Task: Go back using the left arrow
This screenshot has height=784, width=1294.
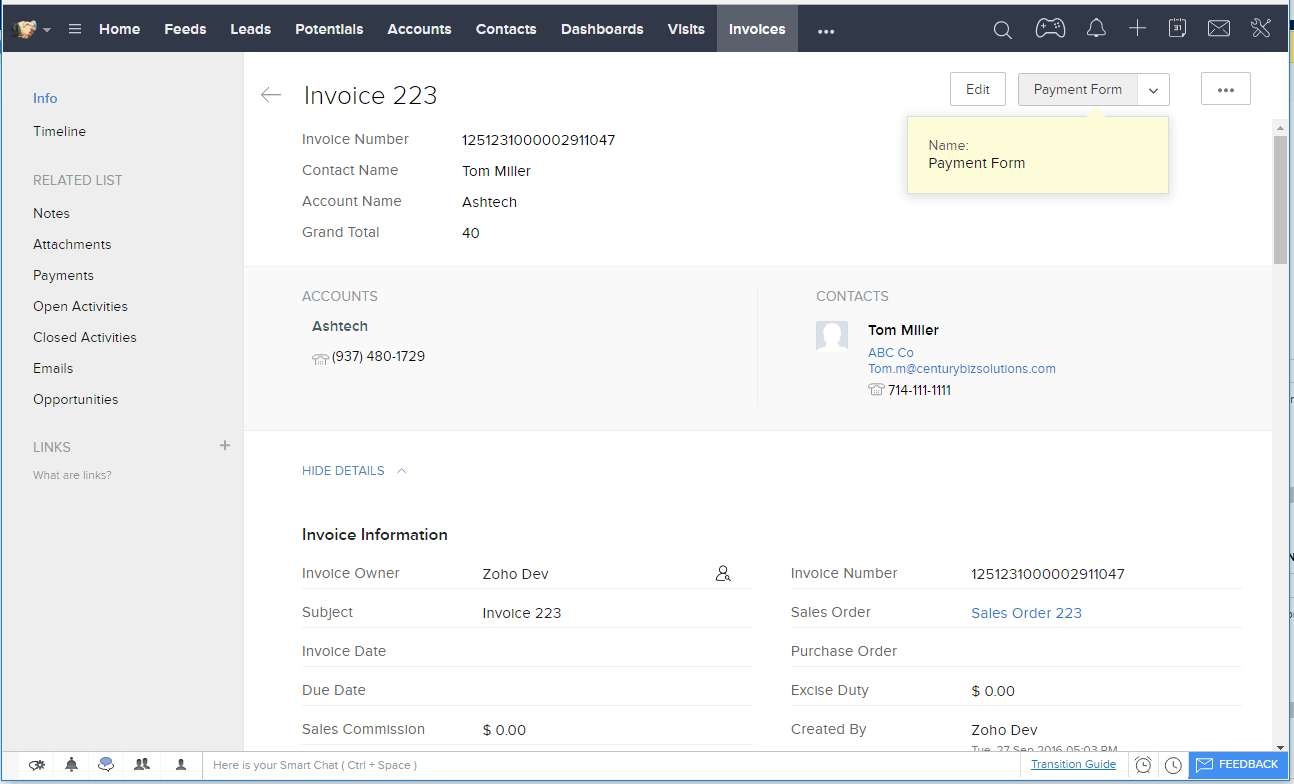Action: (x=271, y=95)
